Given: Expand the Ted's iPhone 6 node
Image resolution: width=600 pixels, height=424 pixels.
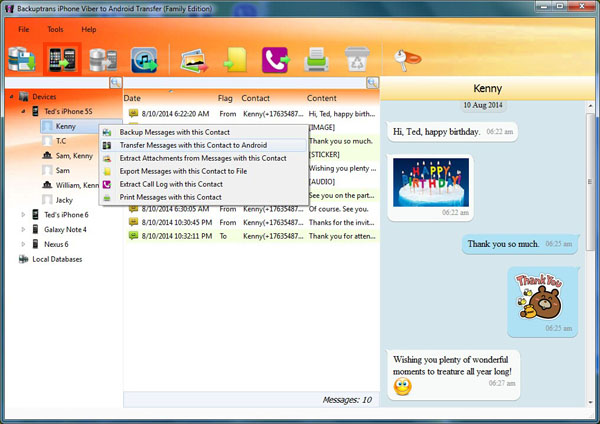Looking at the screenshot, I should point(23,215).
